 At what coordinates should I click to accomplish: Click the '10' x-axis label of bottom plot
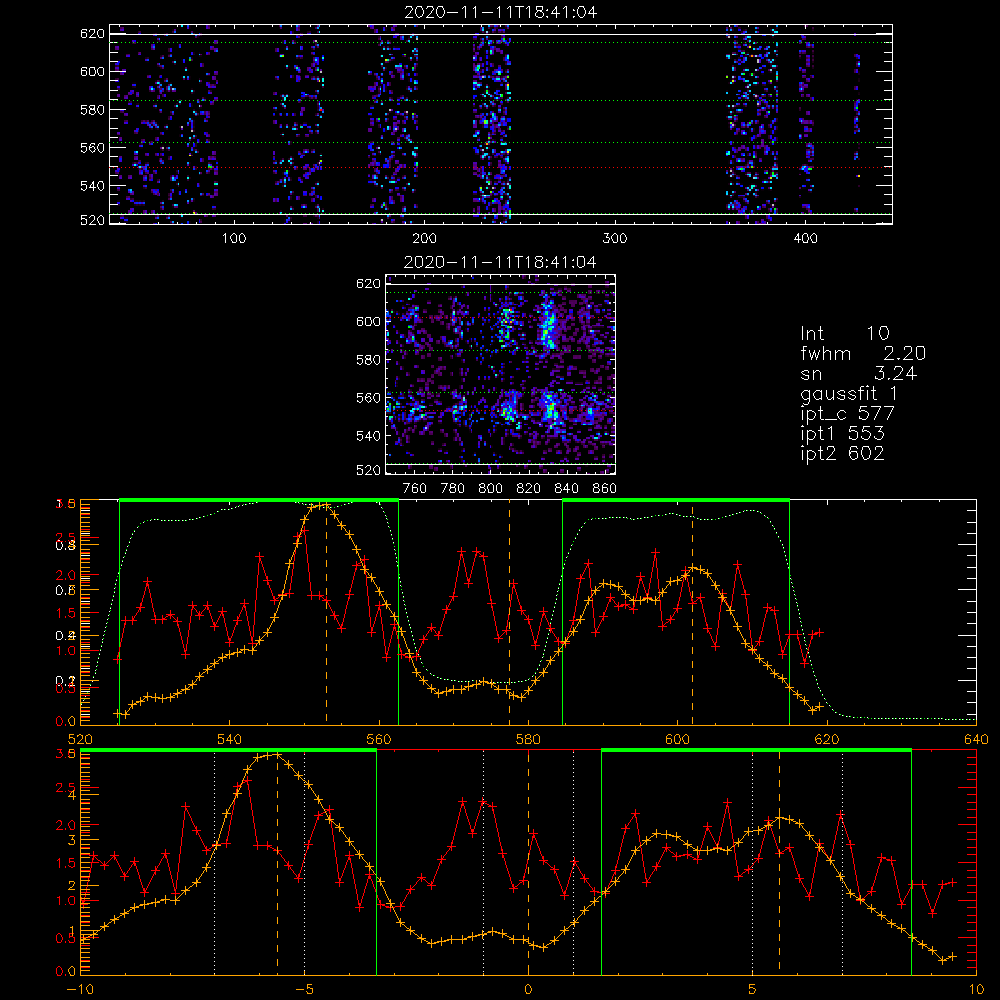click(x=976, y=990)
